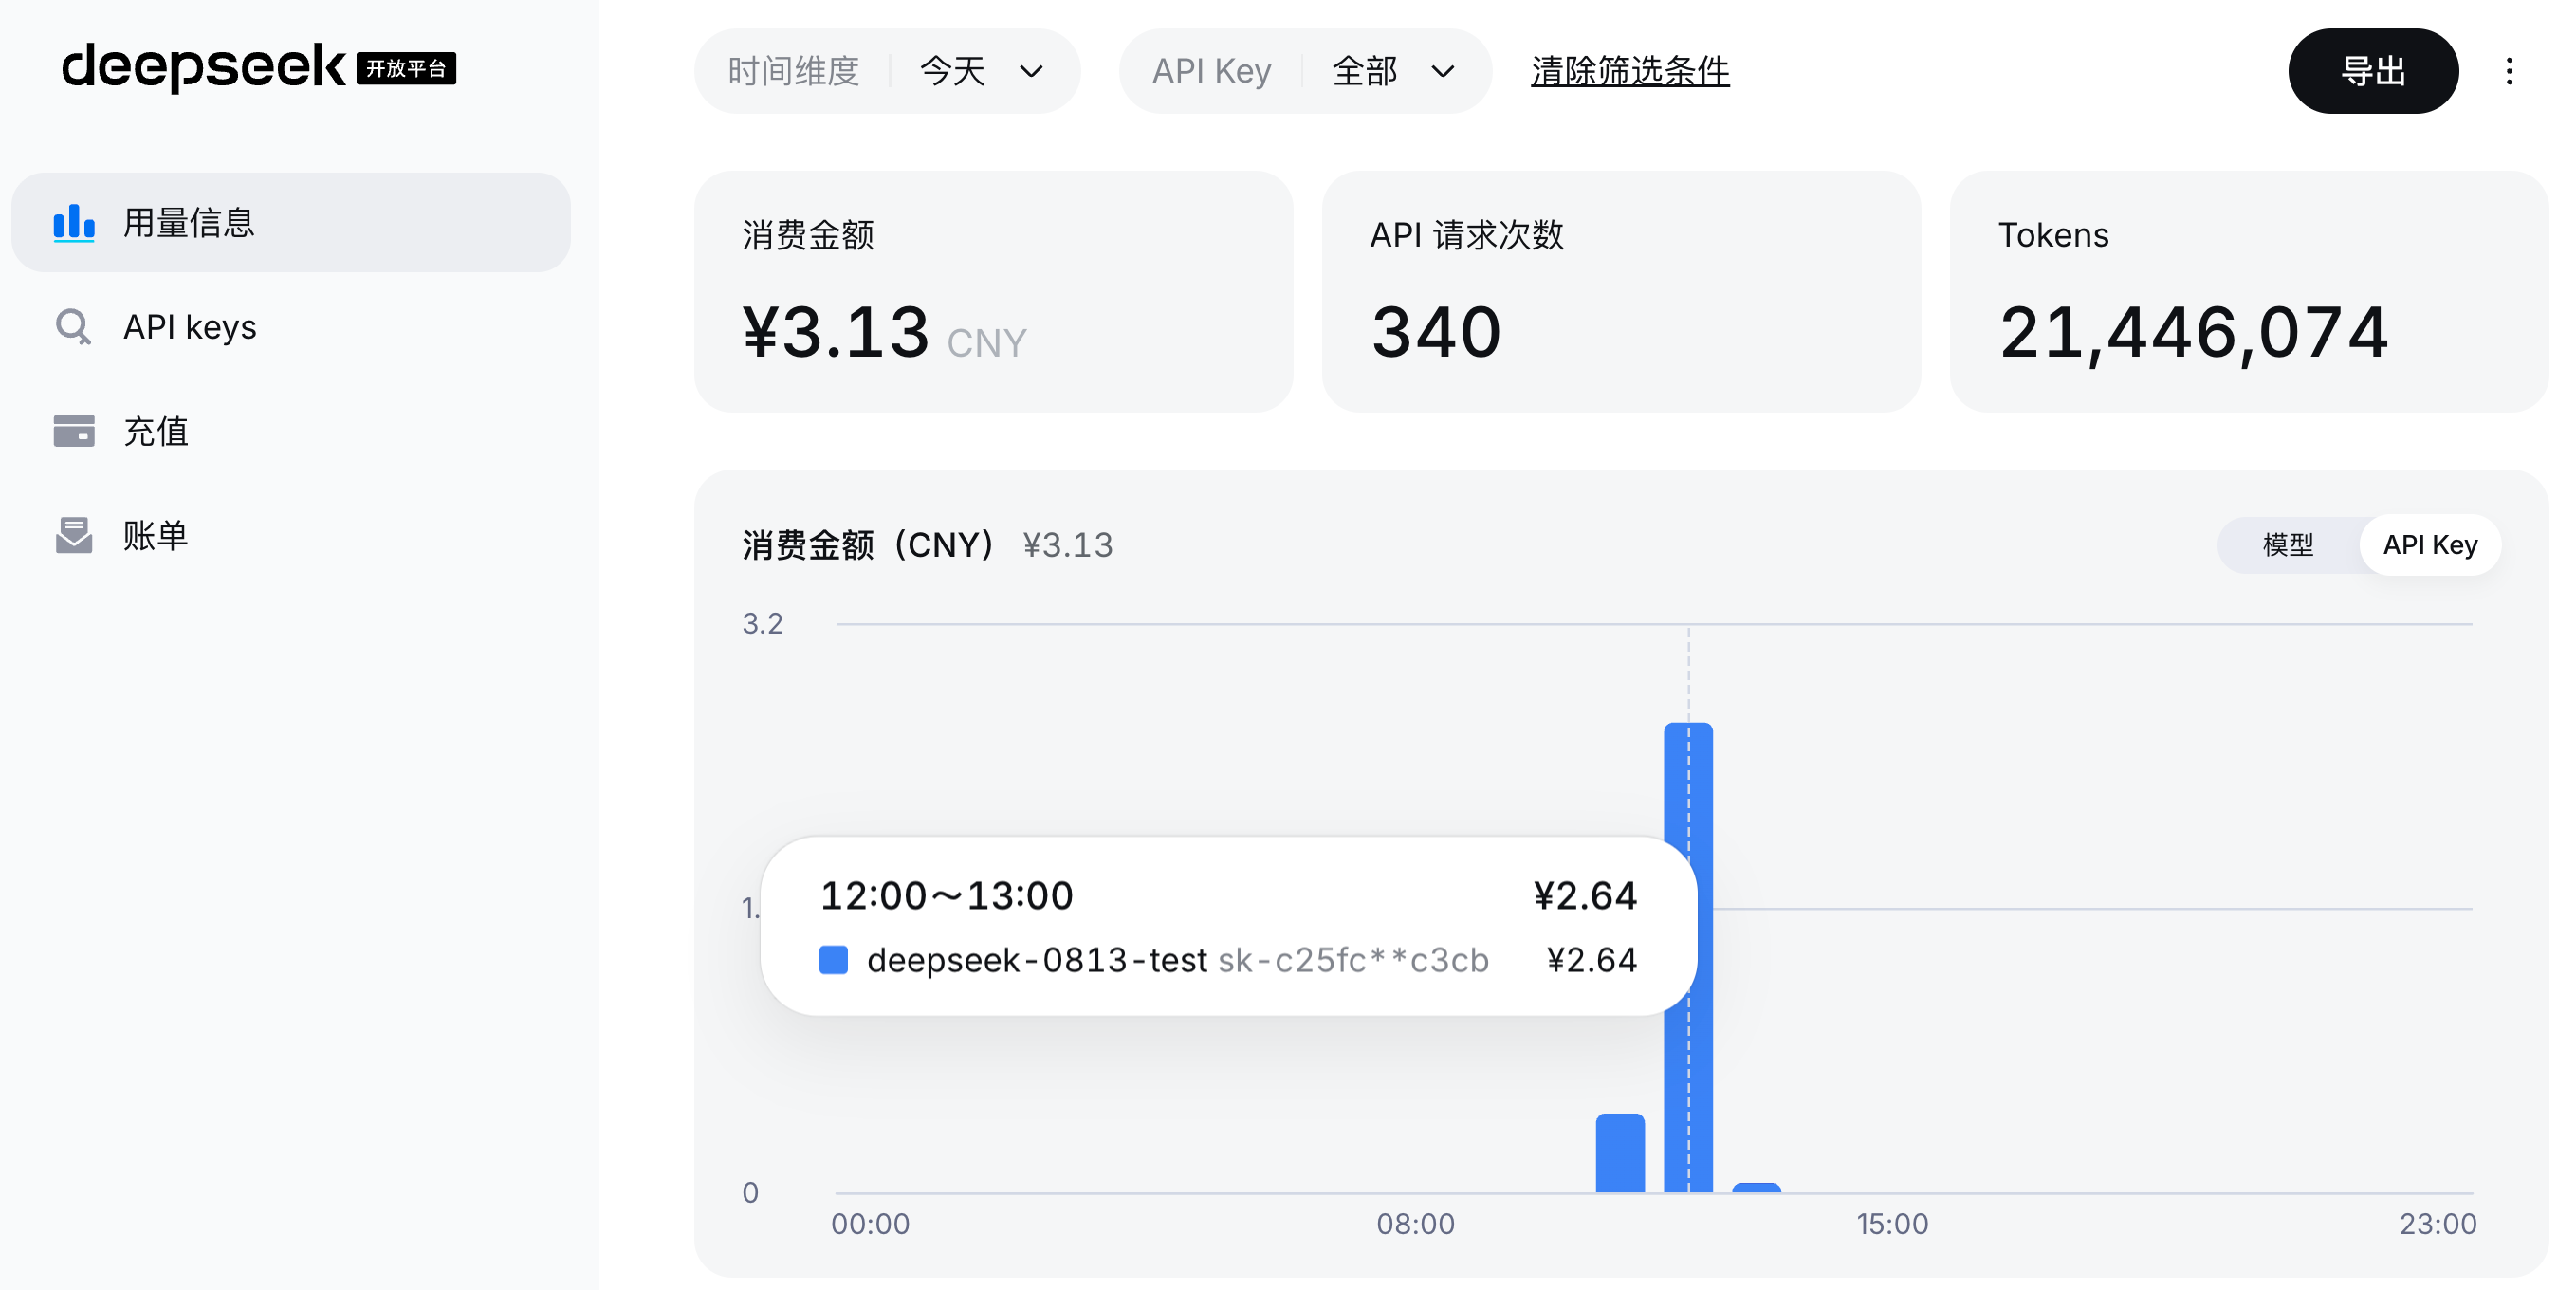Click the 12:00～13:00 tooltip time range
The image size is (2576, 1290).
click(946, 895)
